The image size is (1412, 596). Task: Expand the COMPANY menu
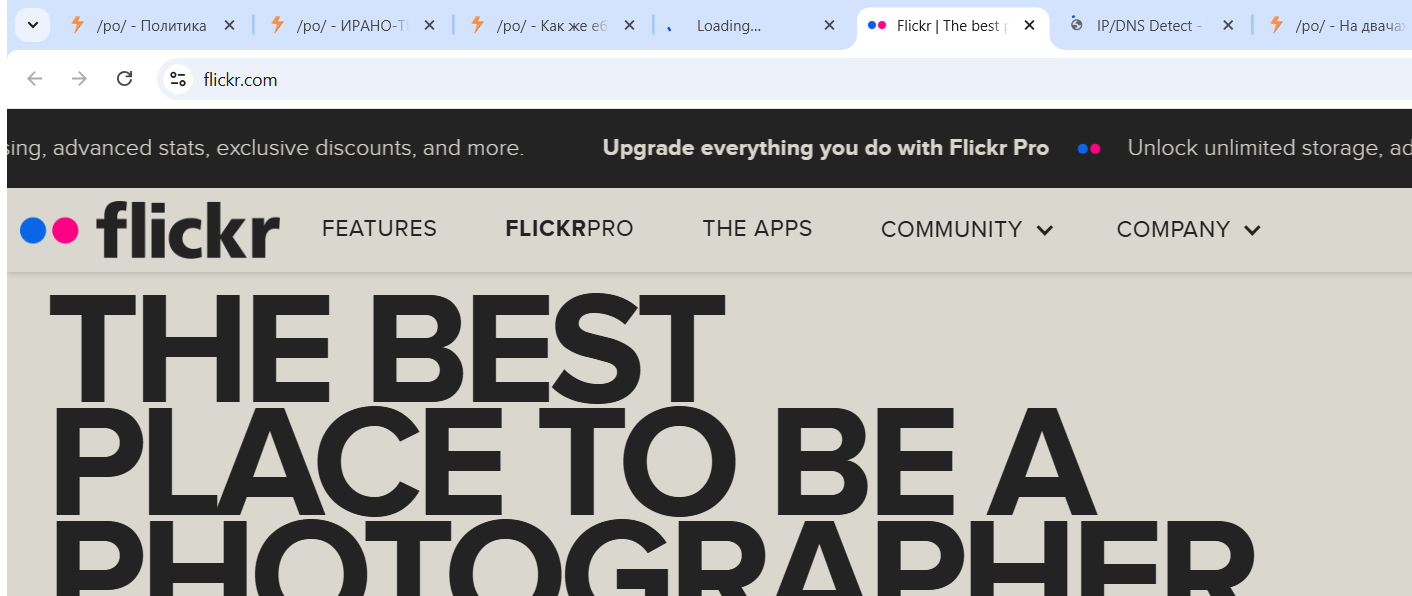(1188, 230)
